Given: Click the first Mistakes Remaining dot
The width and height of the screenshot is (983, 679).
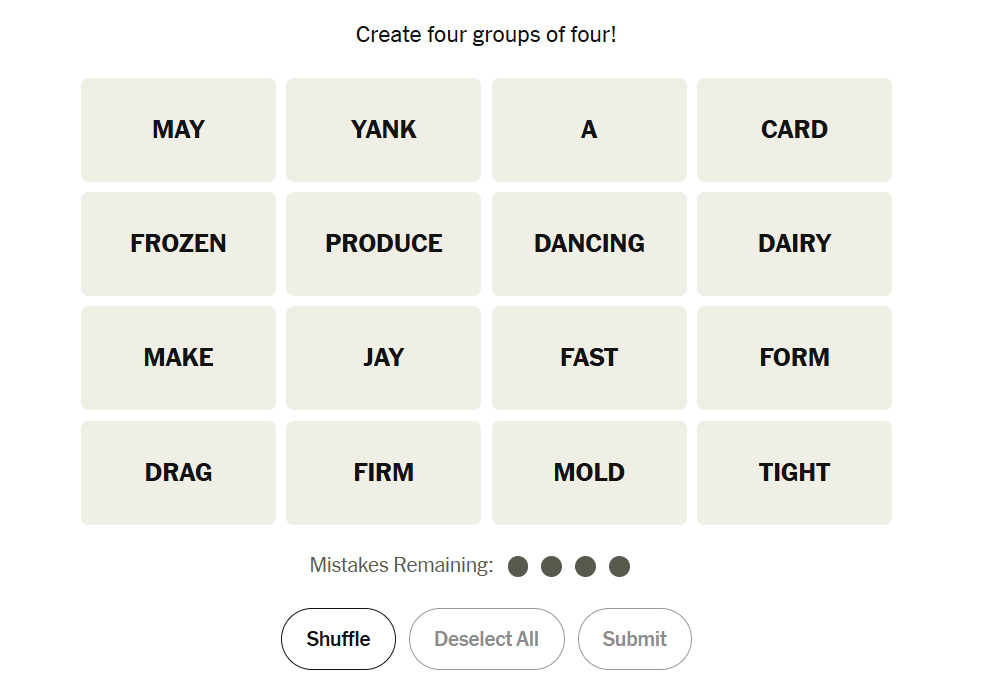Looking at the screenshot, I should pos(518,567).
